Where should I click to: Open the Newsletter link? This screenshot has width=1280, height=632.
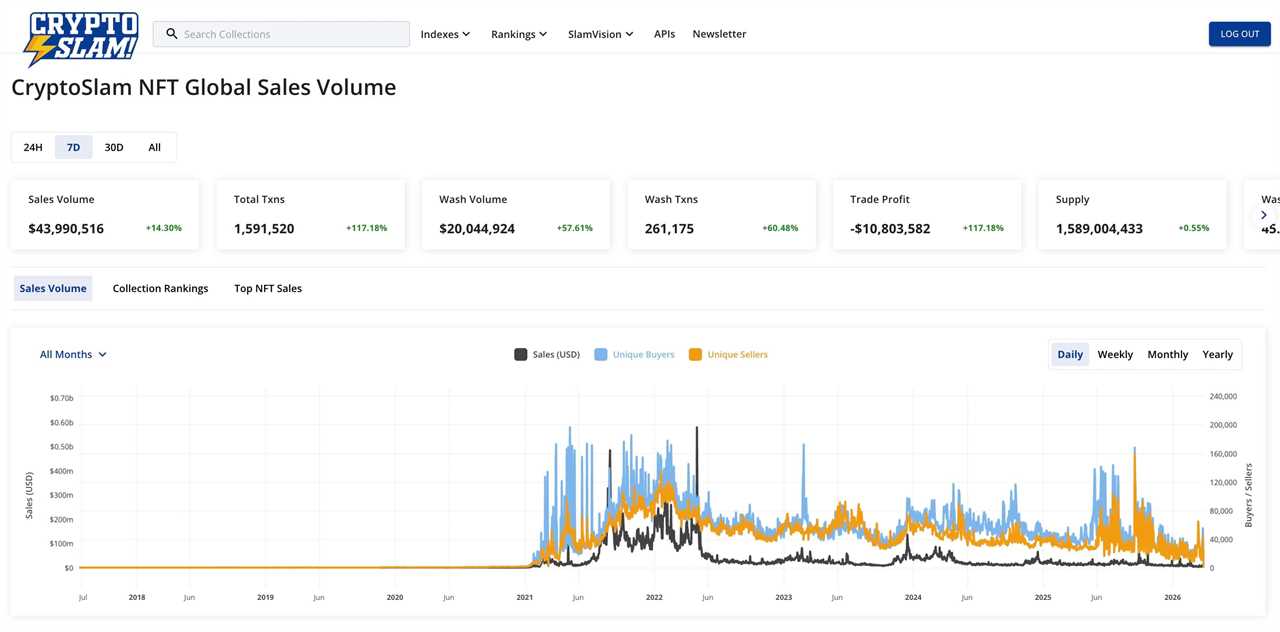pyautogui.click(x=719, y=34)
